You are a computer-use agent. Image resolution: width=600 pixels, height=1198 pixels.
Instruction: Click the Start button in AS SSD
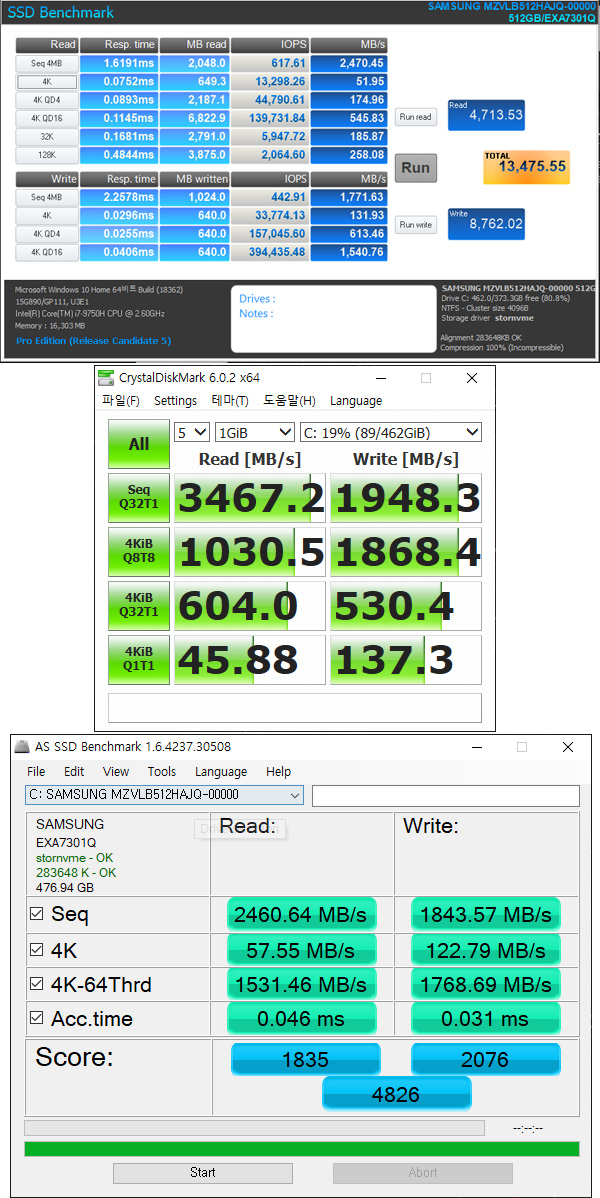point(203,1172)
